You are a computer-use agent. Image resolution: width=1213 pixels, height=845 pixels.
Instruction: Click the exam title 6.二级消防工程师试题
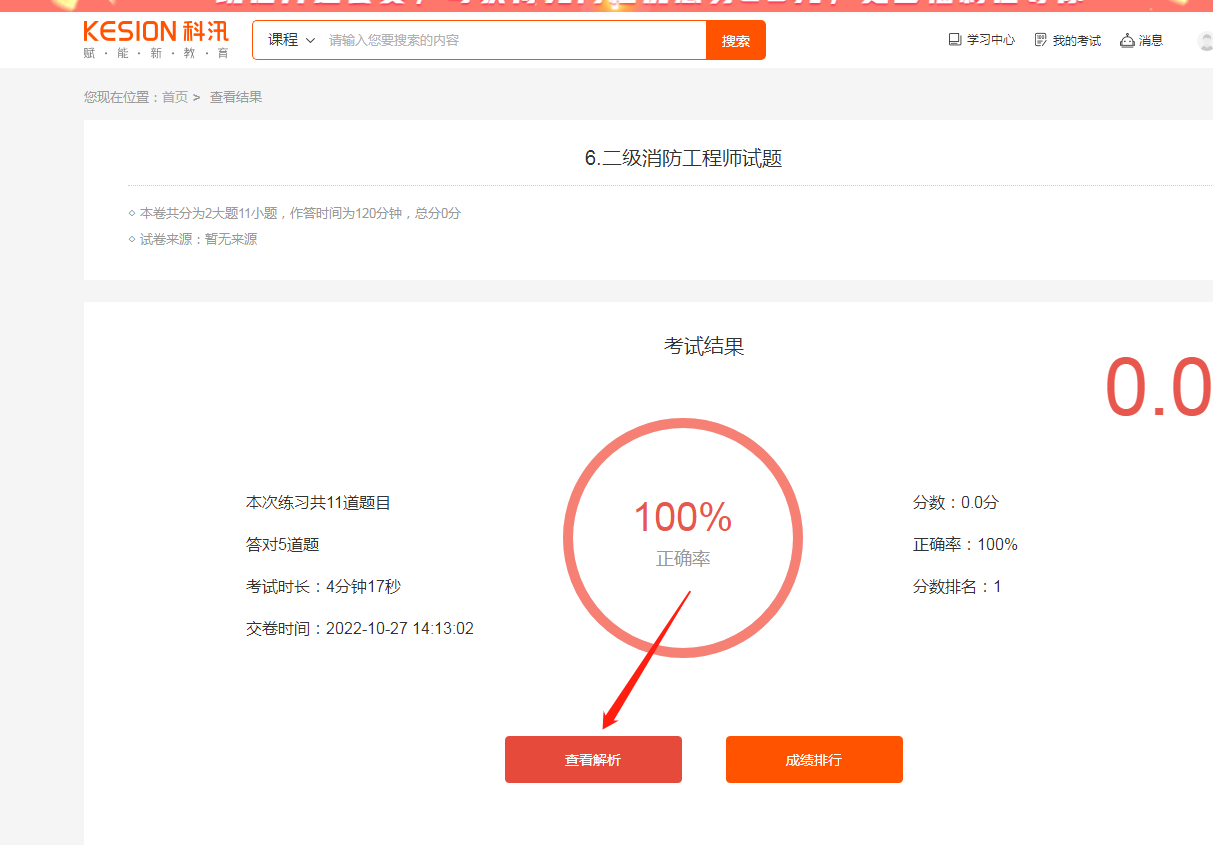point(683,158)
